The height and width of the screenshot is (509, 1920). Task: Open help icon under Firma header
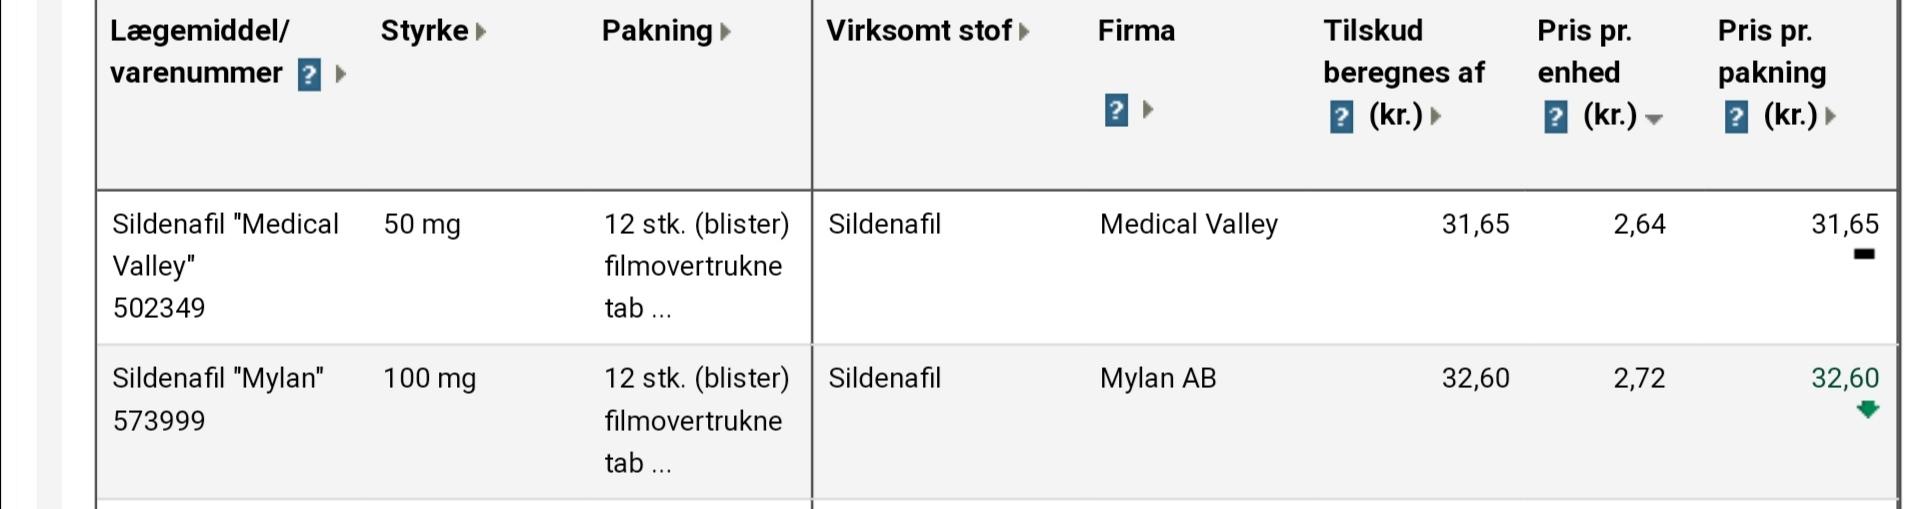1116,110
